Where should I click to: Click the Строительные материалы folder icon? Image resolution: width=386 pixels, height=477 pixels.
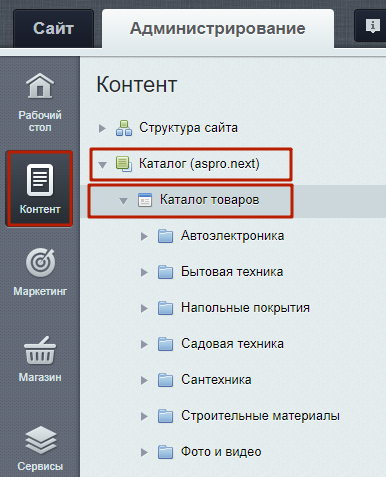click(165, 416)
